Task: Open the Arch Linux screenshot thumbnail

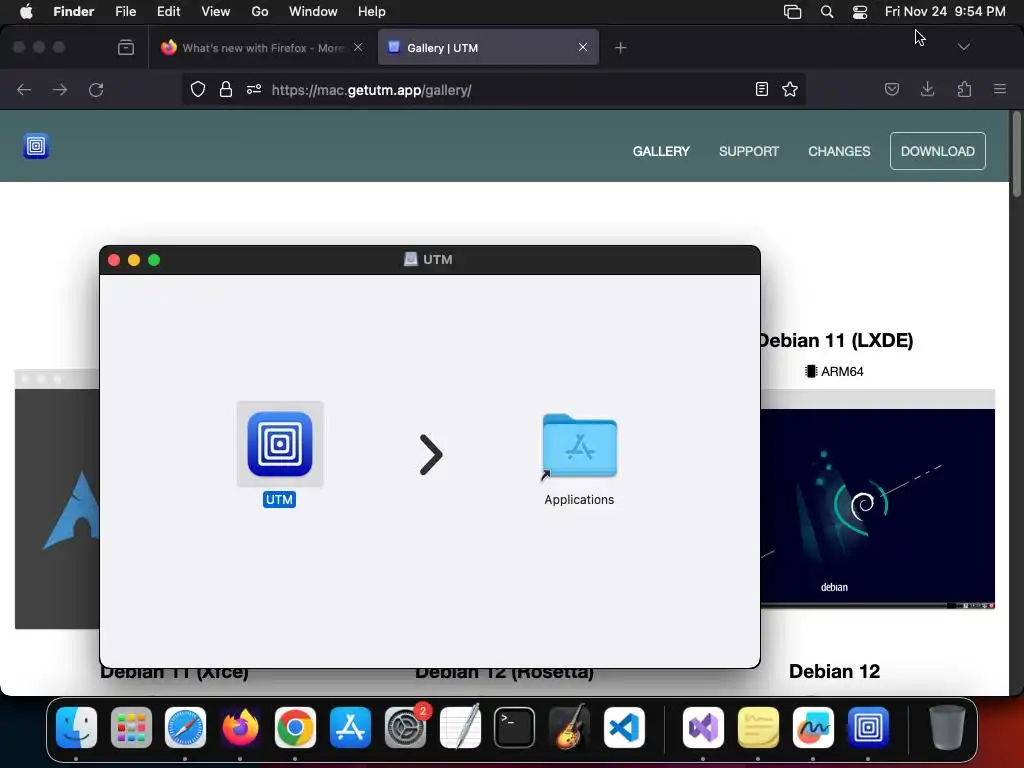Action: pos(57,499)
